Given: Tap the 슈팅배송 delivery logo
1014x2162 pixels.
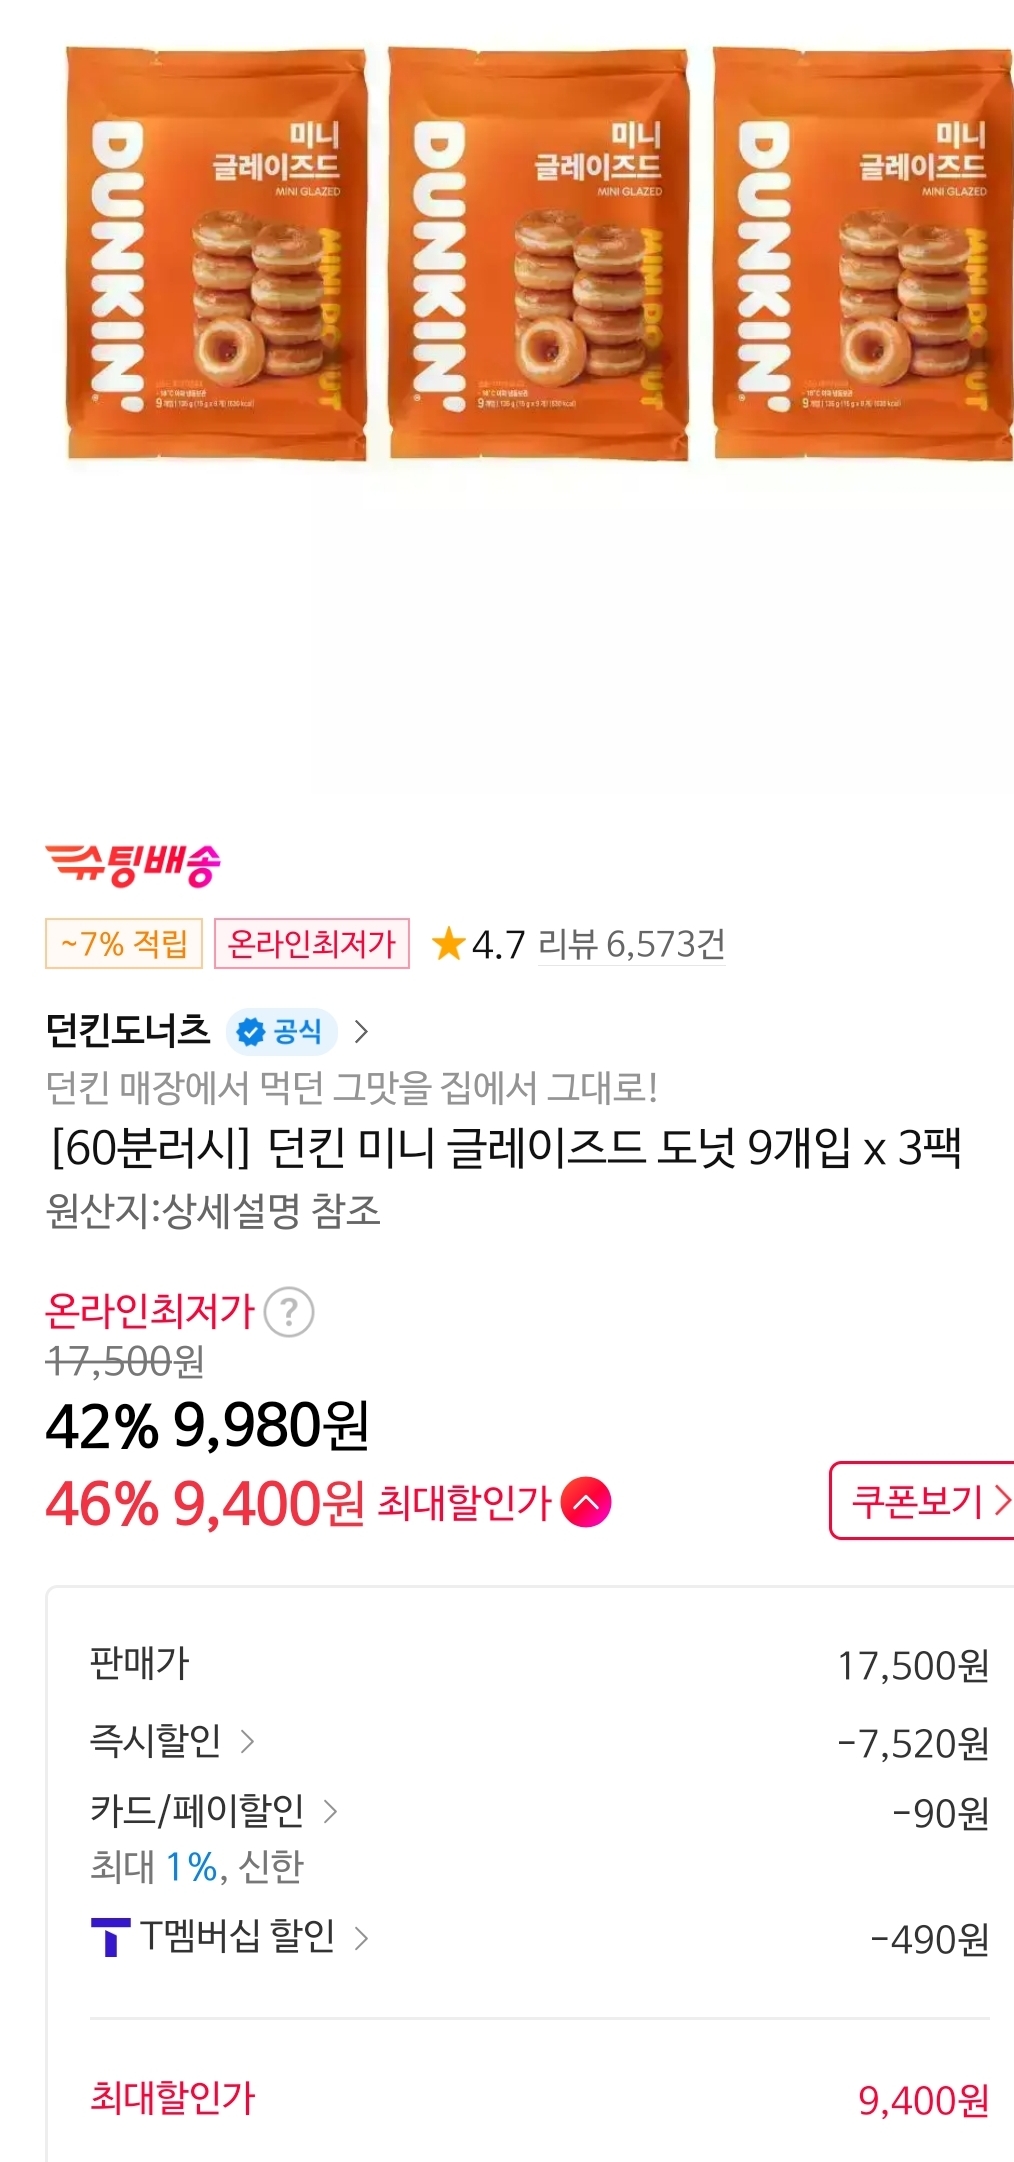Looking at the screenshot, I should (x=133, y=864).
